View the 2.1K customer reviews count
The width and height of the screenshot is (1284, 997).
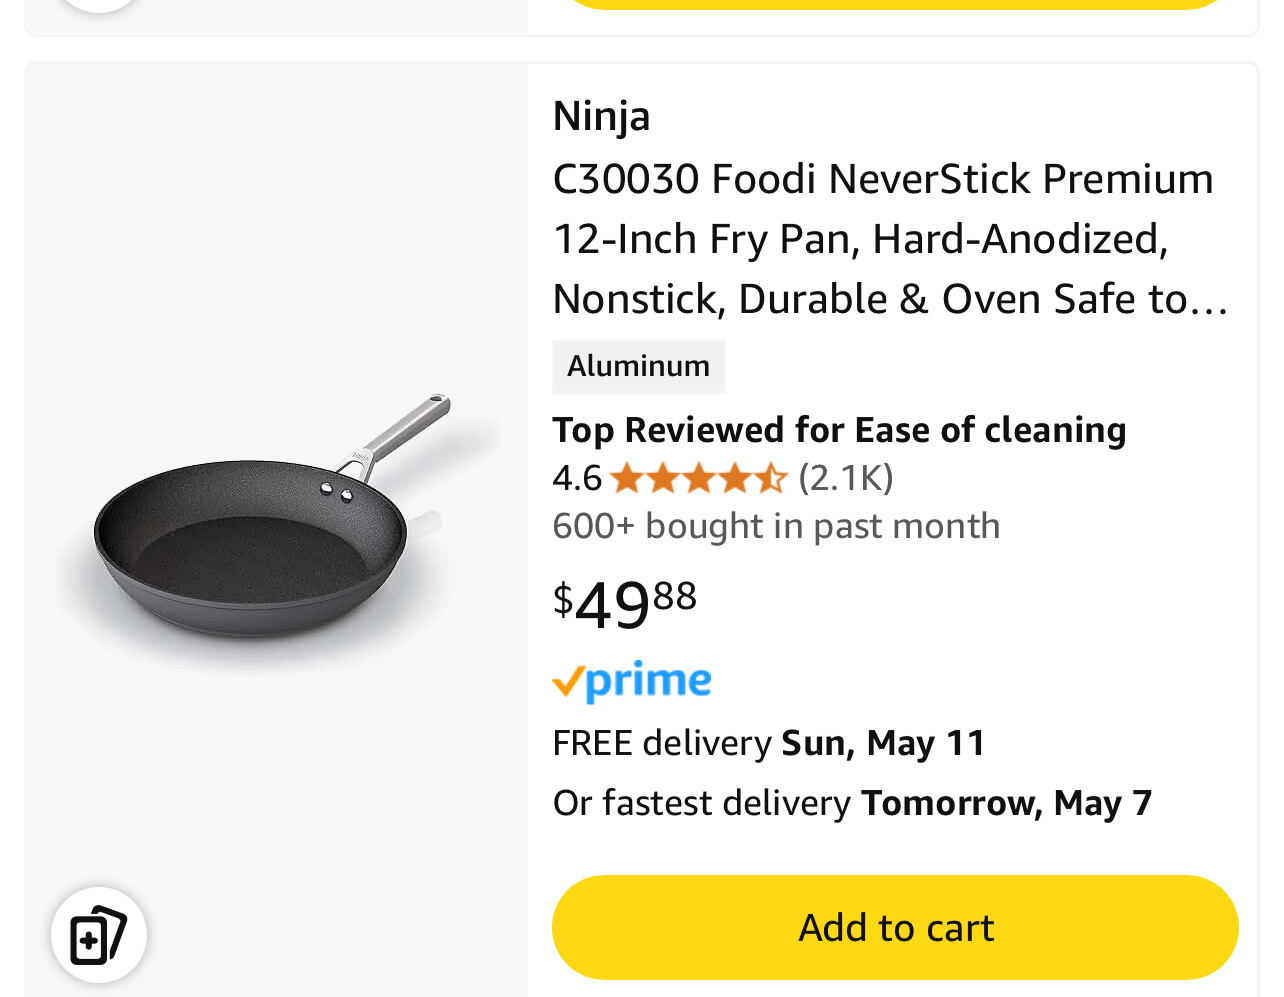pos(846,478)
